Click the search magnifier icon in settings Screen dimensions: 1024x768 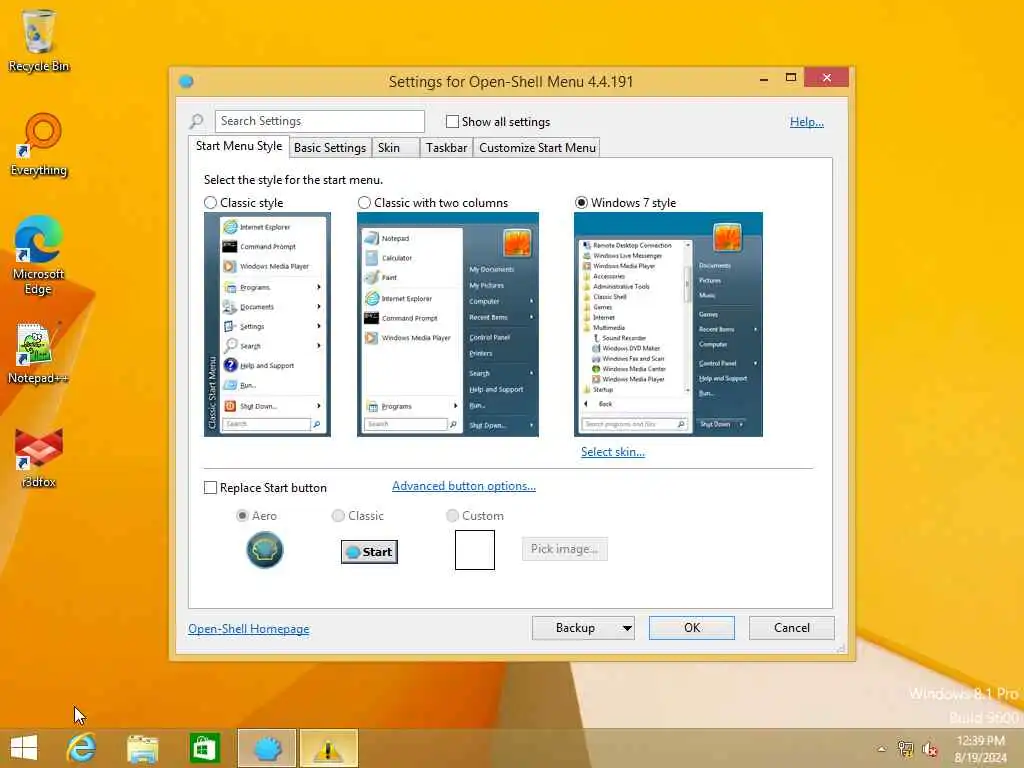tap(197, 121)
